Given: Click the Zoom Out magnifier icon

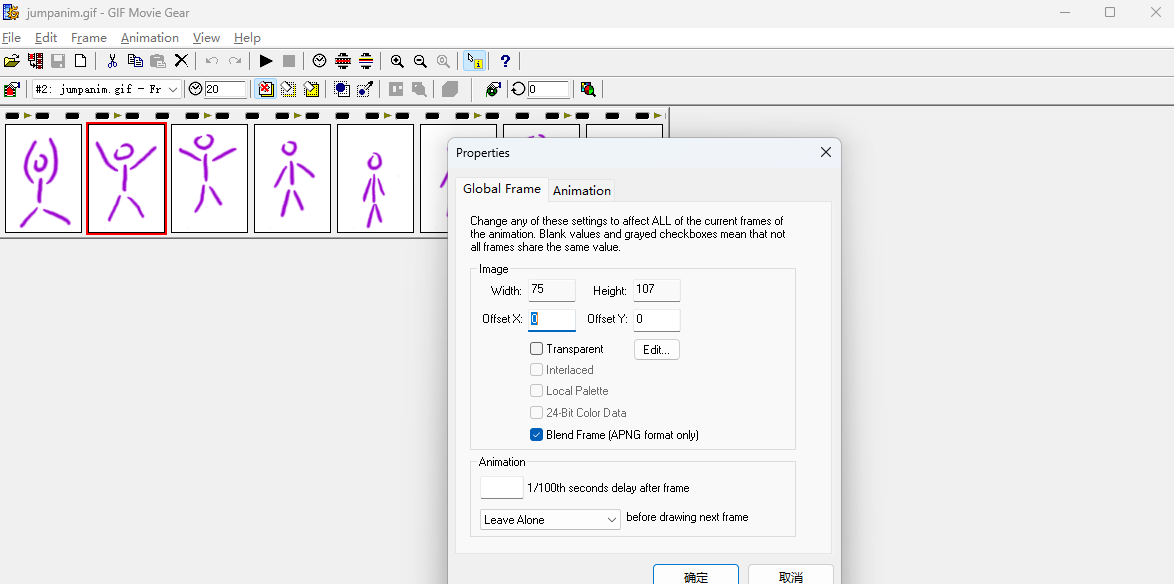Looking at the screenshot, I should (420, 61).
